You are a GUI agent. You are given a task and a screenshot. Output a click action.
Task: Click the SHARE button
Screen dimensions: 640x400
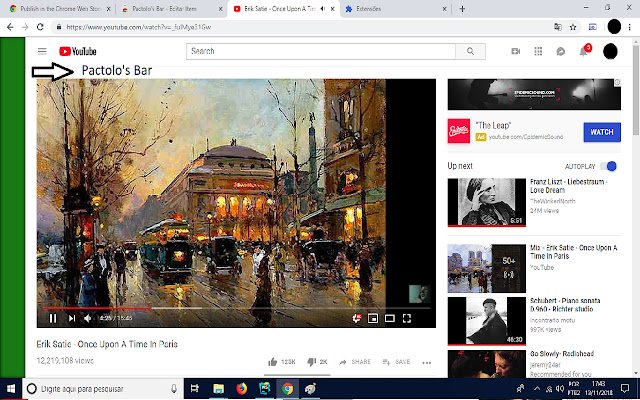point(355,362)
